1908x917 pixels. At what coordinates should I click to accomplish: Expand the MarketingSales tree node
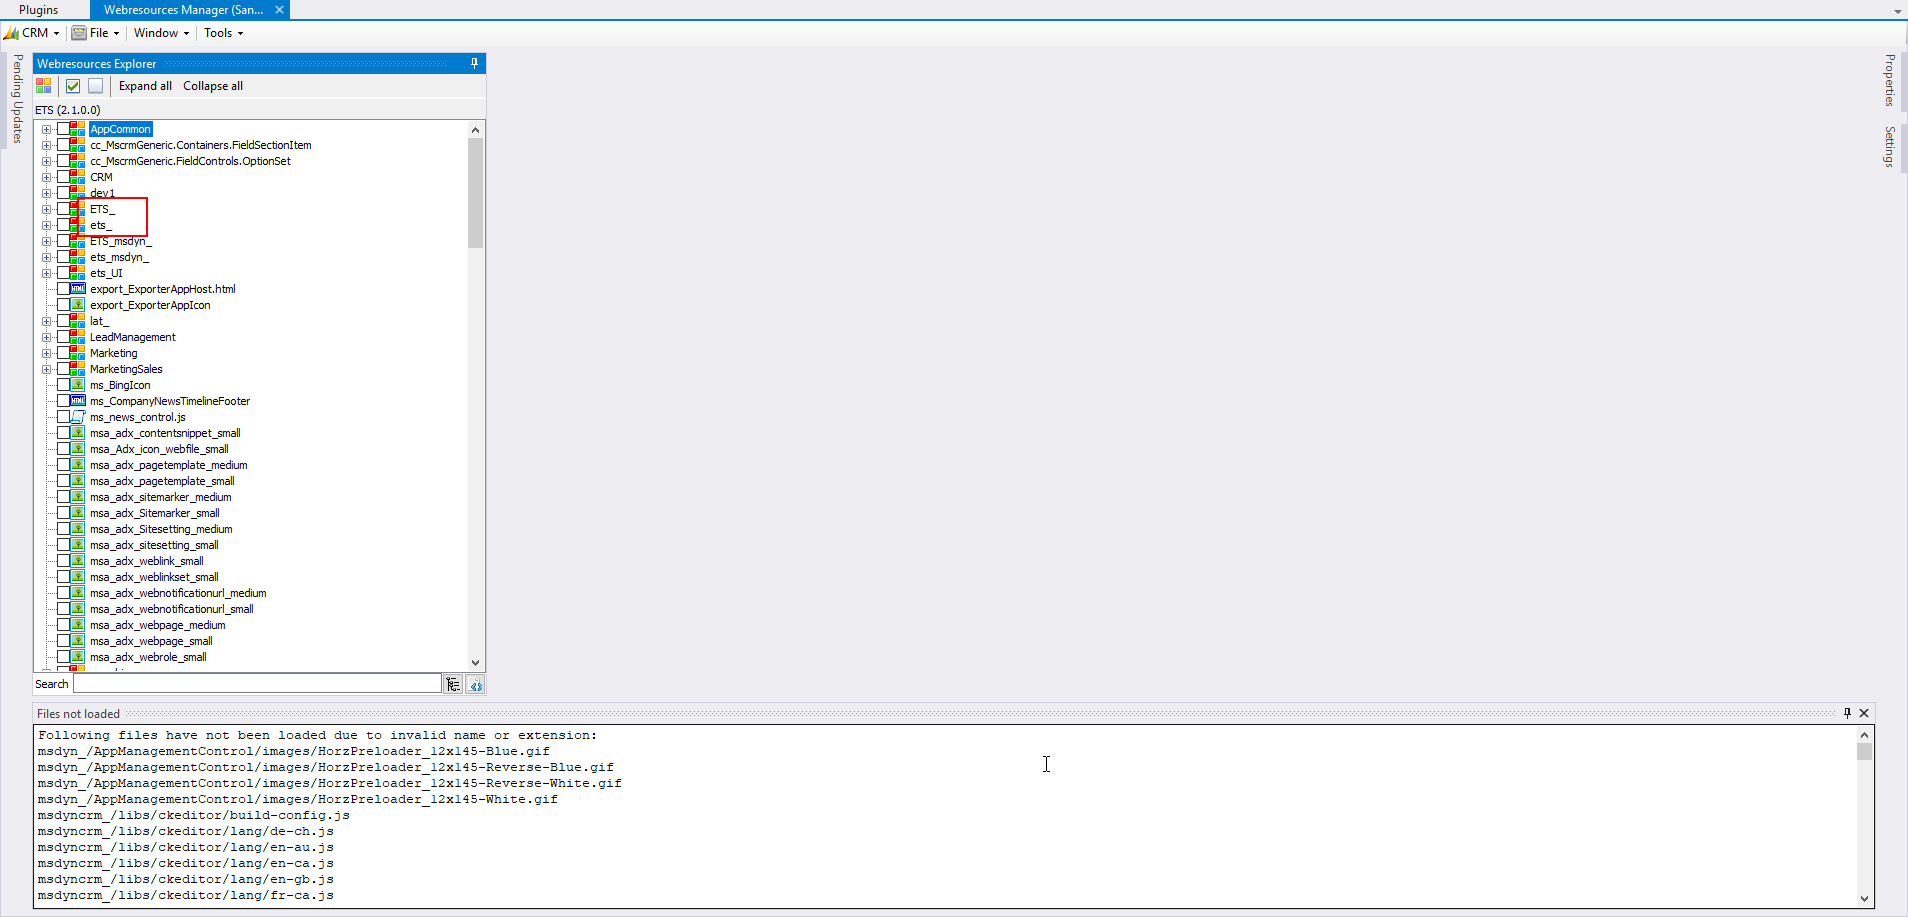[x=47, y=369]
